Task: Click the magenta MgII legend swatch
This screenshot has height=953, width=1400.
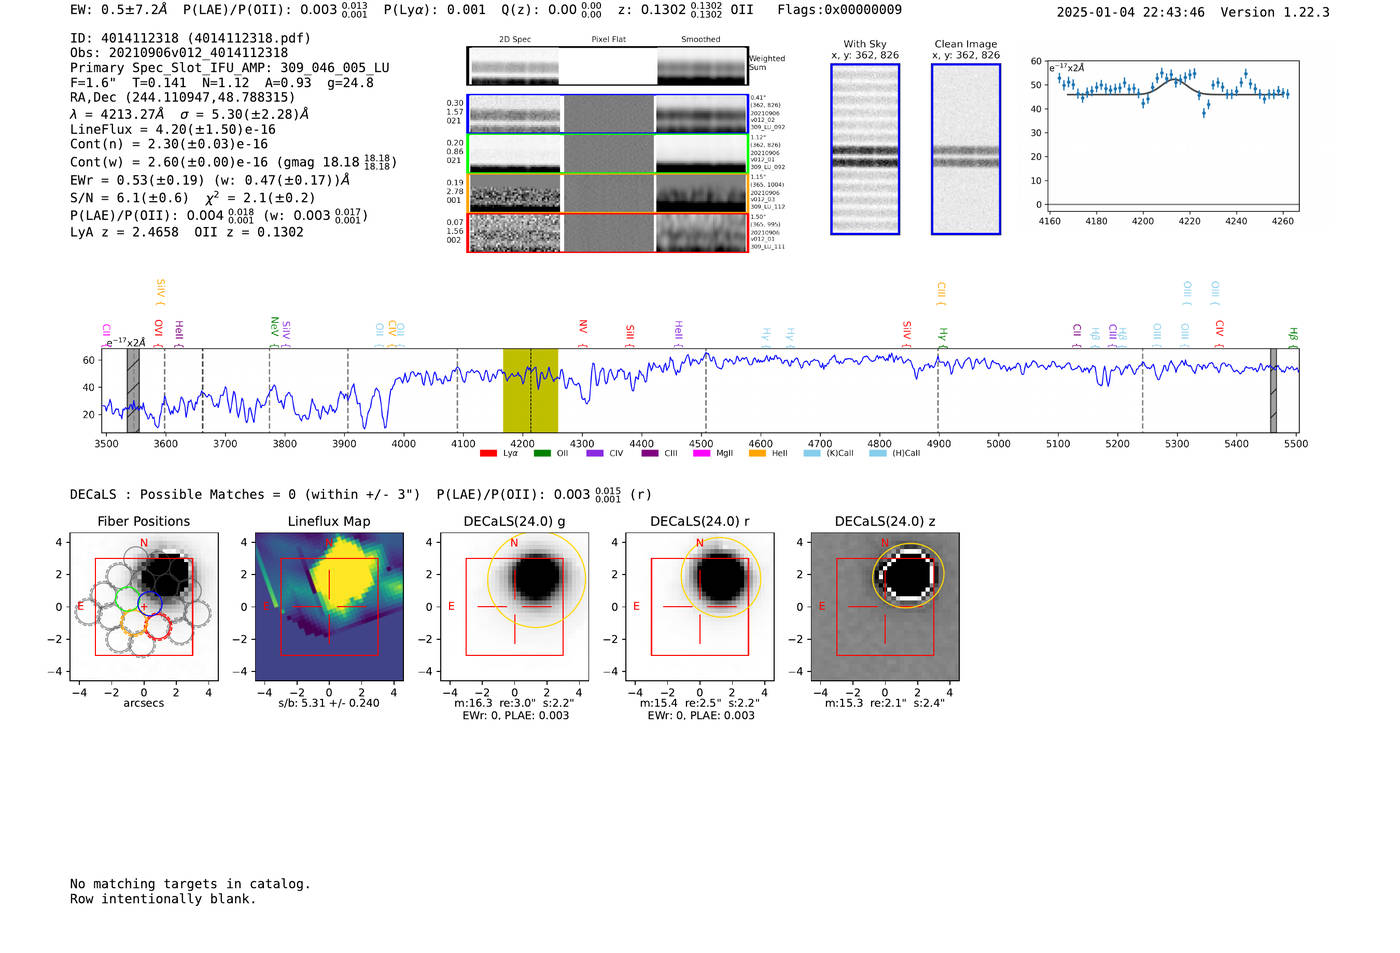Action: [702, 454]
